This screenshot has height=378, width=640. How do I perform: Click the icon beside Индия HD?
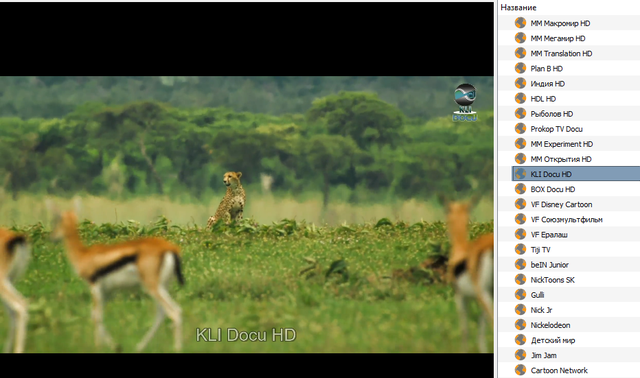(520, 83)
